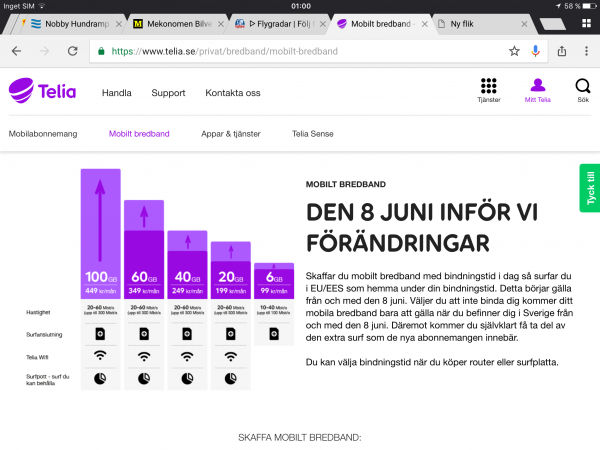The width and height of the screenshot is (600, 450).
Task: Bookmark page with star icon
Action: tap(514, 50)
